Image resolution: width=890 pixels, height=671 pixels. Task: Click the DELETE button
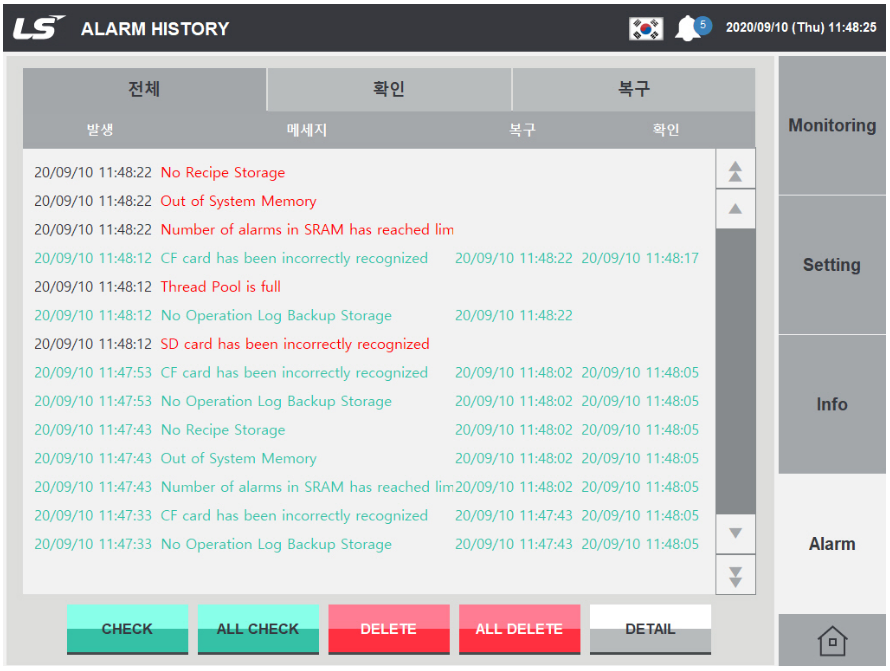click(x=389, y=629)
